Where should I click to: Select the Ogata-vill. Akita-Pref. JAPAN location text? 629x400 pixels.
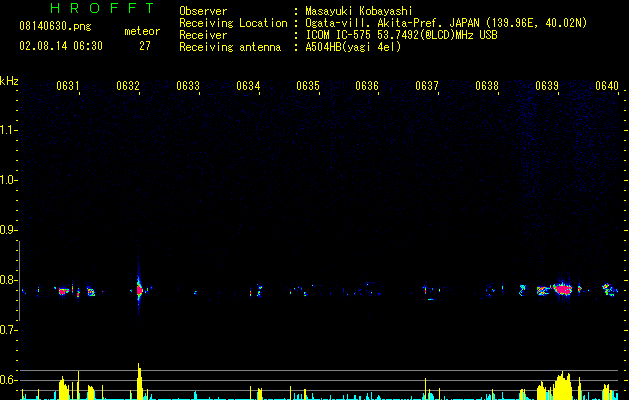(446, 23)
